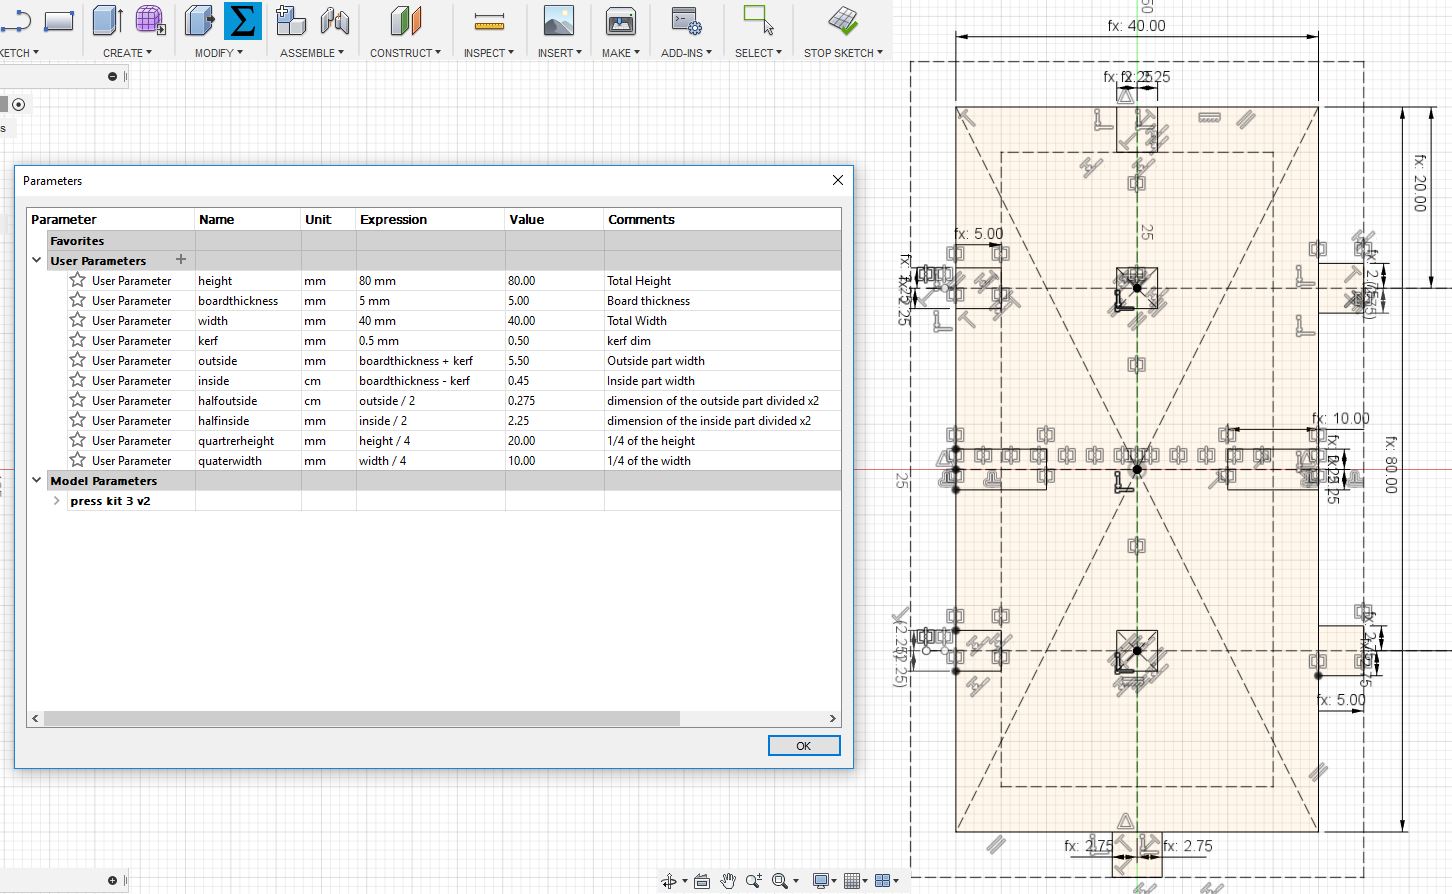This screenshot has width=1452, height=894.
Task: Open the Orbit type dropdown arrow
Action: click(685, 882)
